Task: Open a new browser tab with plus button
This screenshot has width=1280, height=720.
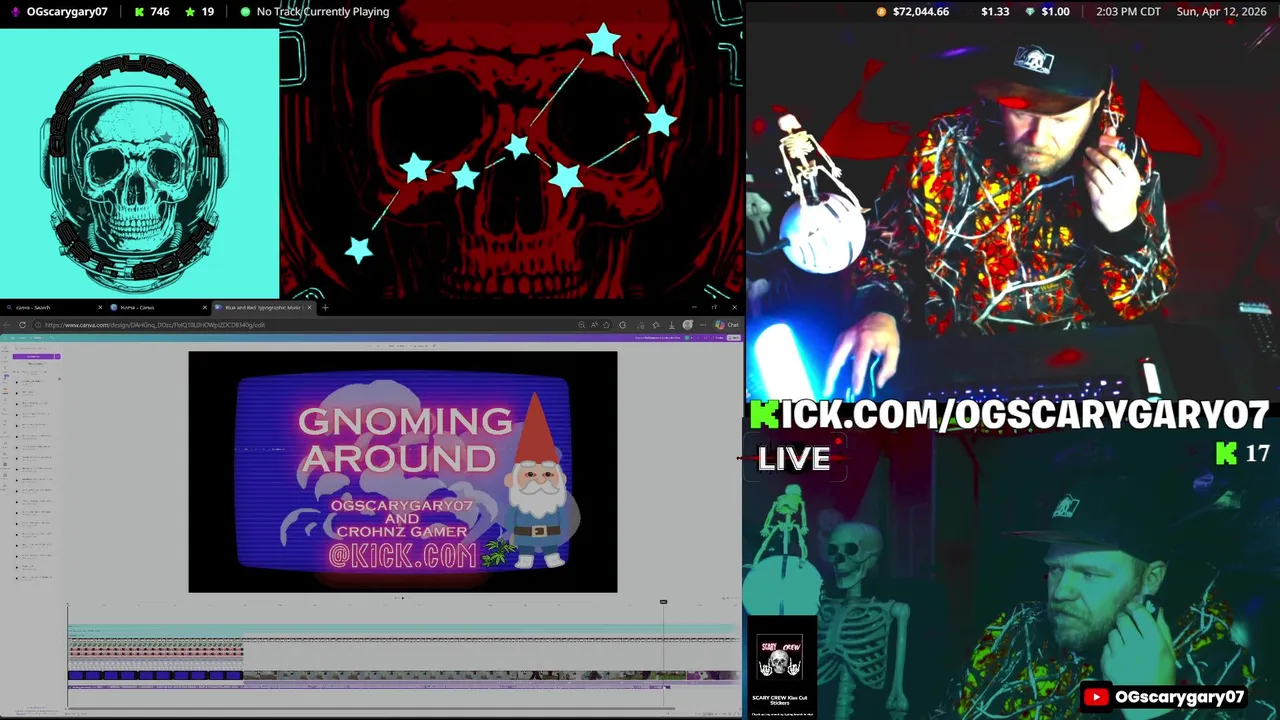Action: (x=325, y=307)
